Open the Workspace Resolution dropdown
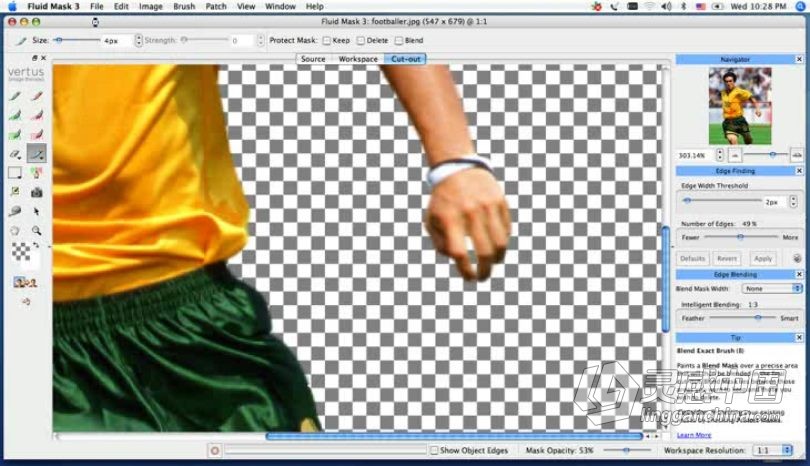810x466 pixels. (772, 451)
